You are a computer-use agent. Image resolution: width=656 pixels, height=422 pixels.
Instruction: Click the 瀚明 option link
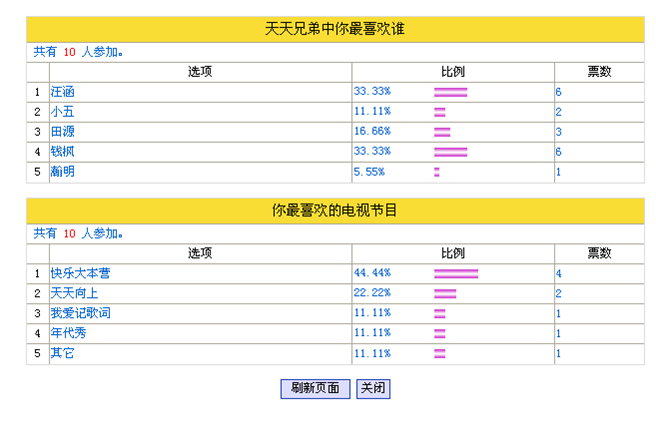click(x=62, y=172)
